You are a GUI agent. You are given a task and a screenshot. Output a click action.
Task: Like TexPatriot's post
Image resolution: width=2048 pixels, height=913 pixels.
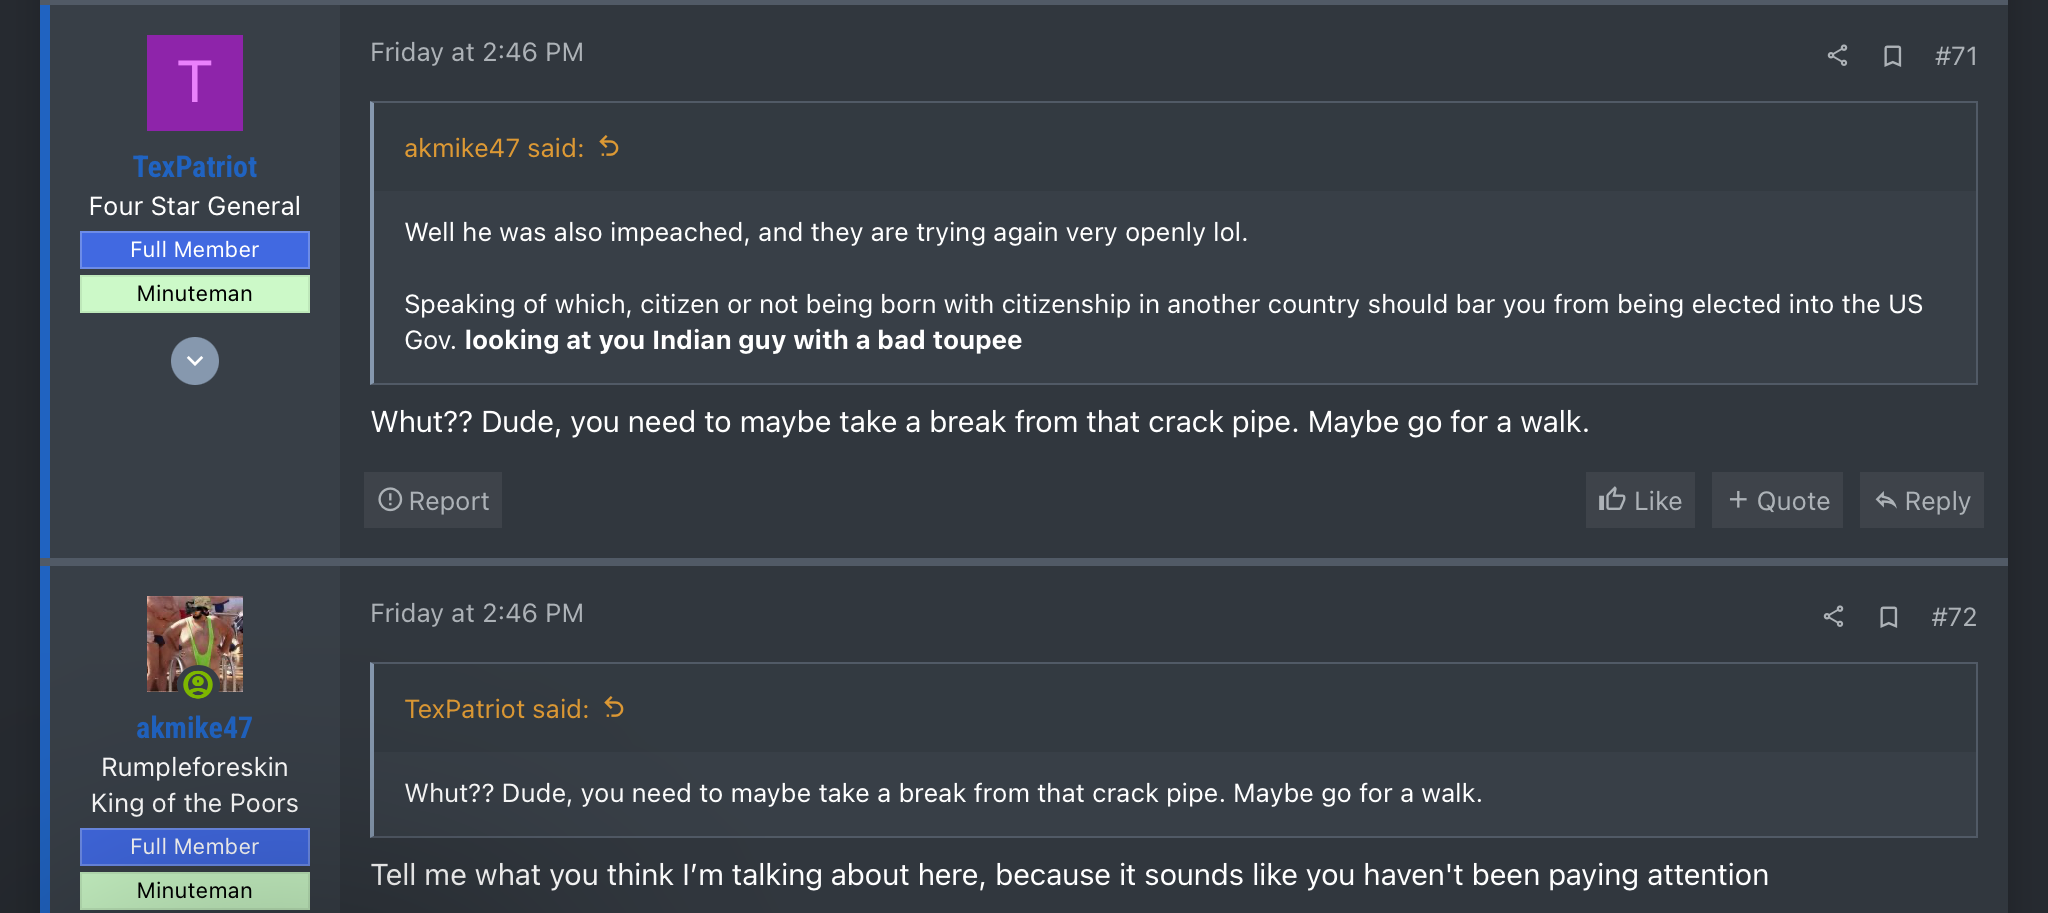(x=1640, y=501)
